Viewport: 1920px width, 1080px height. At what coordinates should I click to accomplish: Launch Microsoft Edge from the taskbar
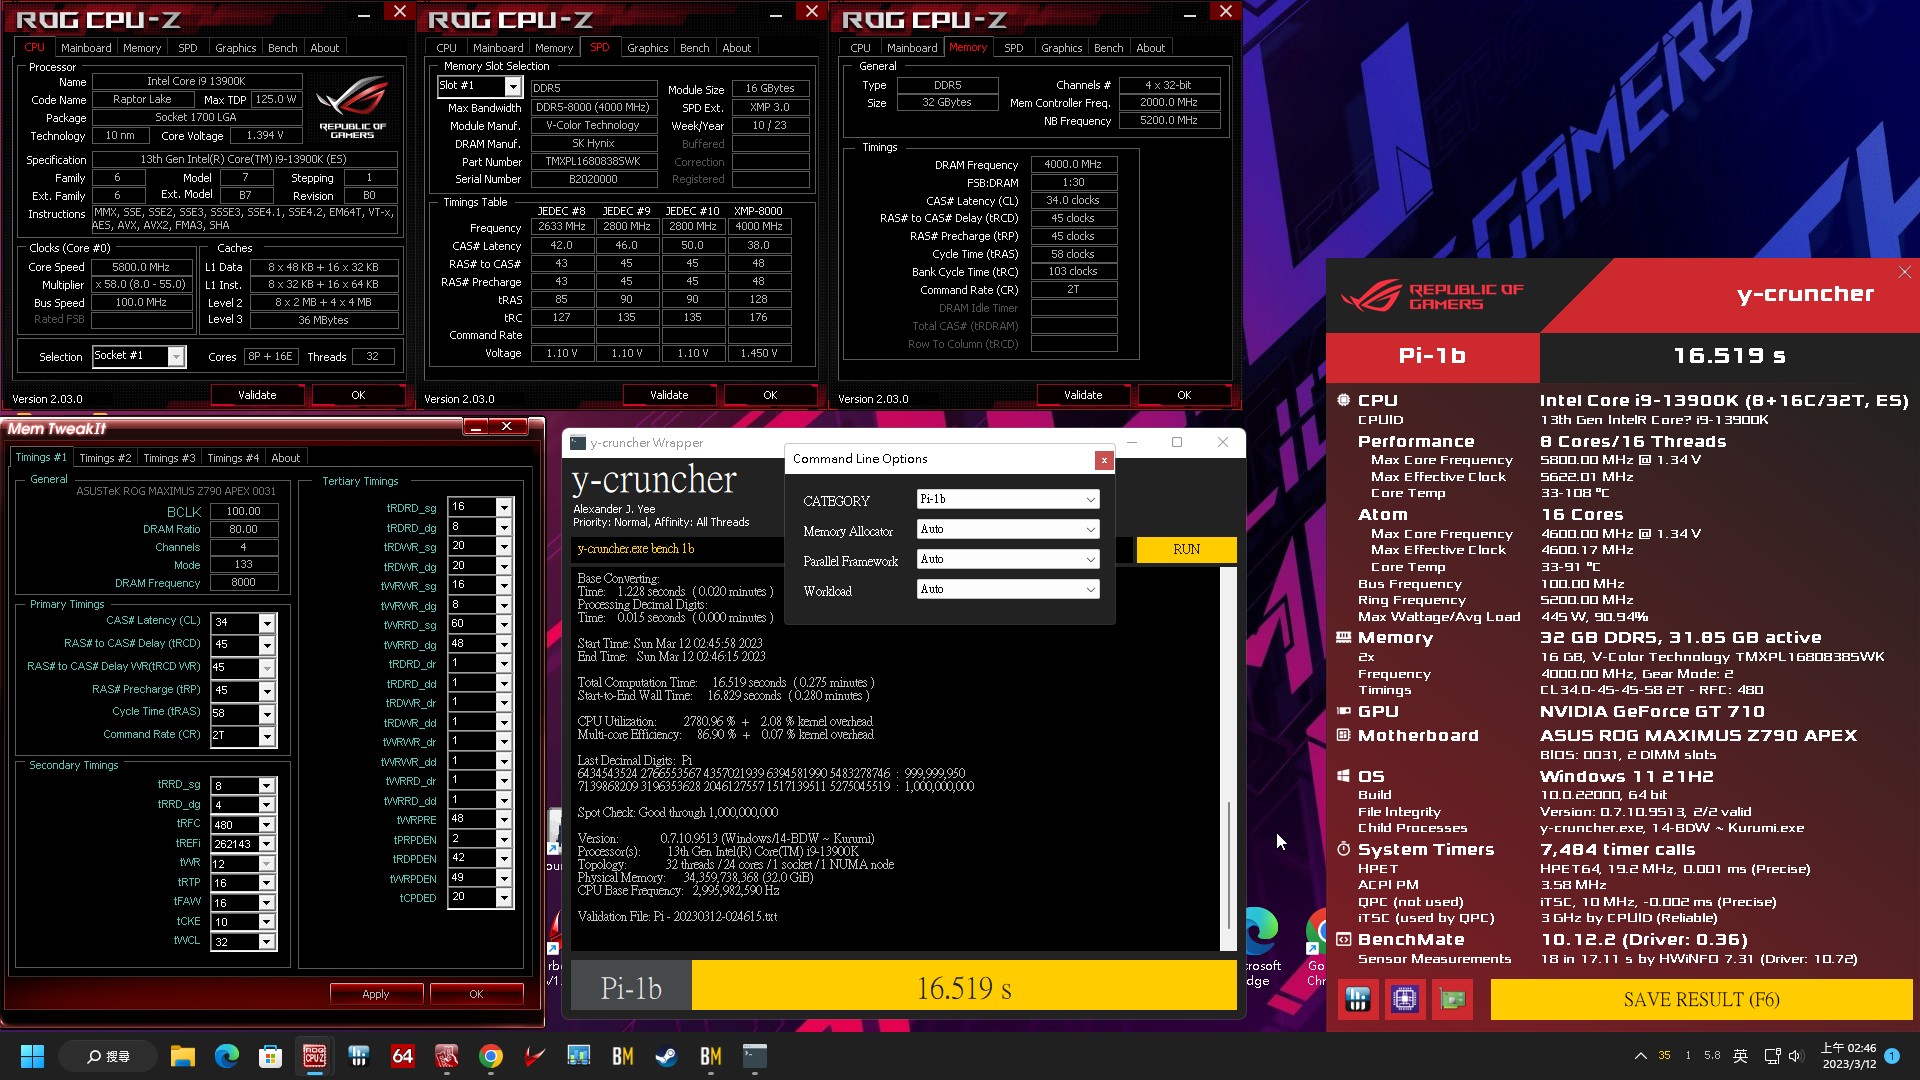click(227, 1056)
